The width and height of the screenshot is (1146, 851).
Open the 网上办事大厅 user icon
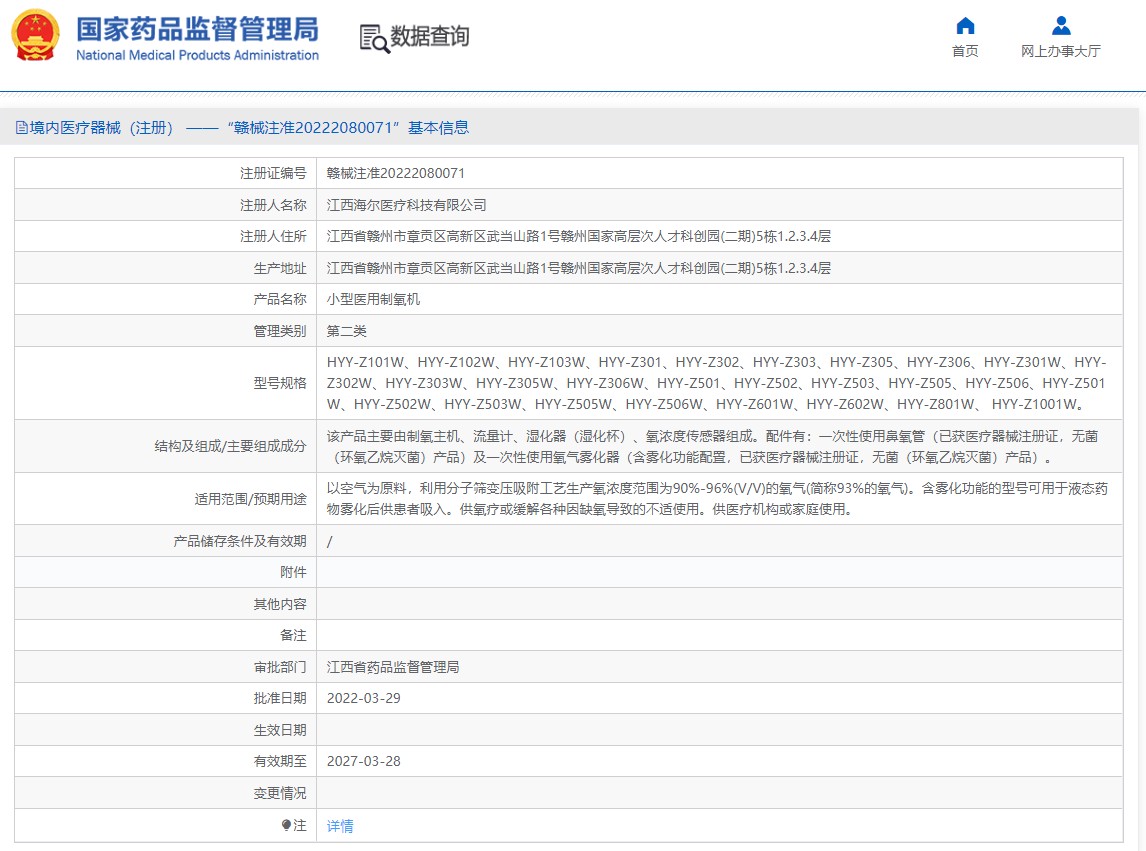coord(1060,26)
